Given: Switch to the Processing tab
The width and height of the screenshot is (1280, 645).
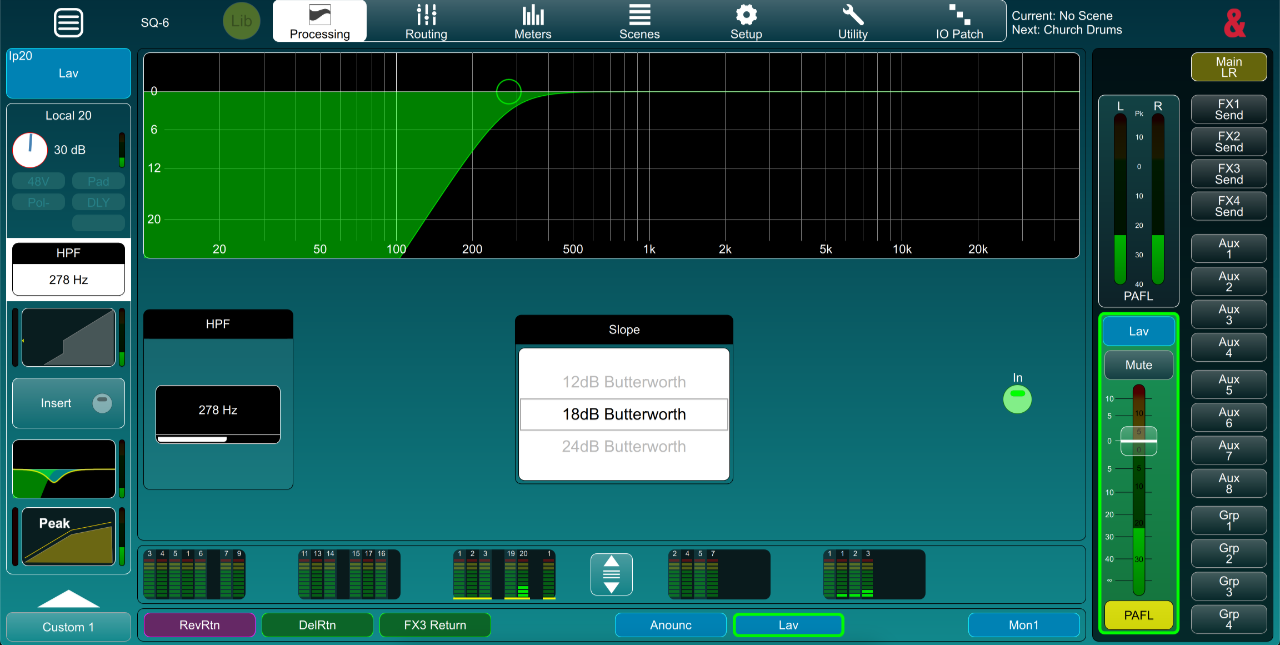Looking at the screenshot, I should (319, 21).
